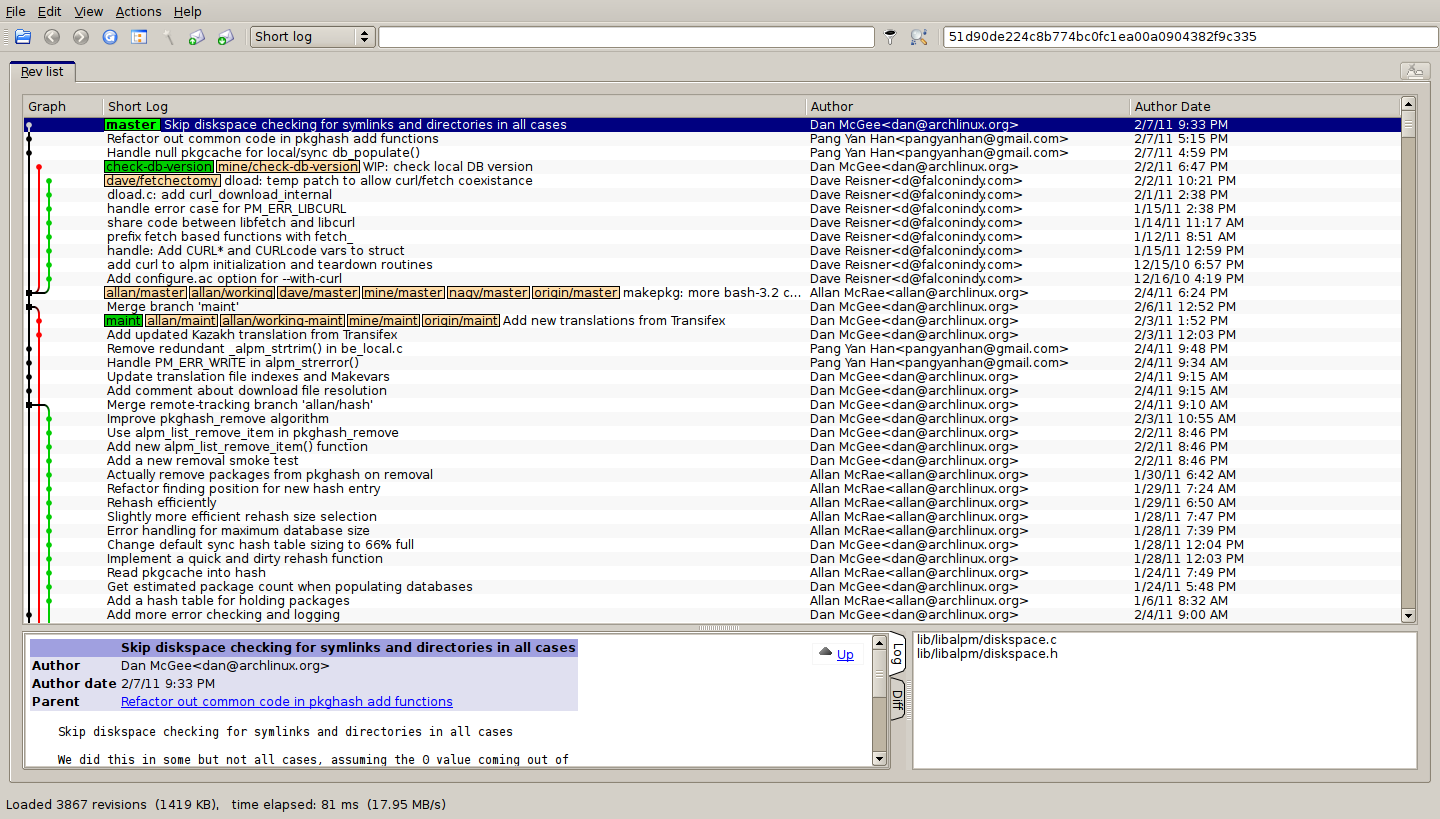Click the search text input field
This screenshot has width=1440, height=819.
tap(626, 37)
